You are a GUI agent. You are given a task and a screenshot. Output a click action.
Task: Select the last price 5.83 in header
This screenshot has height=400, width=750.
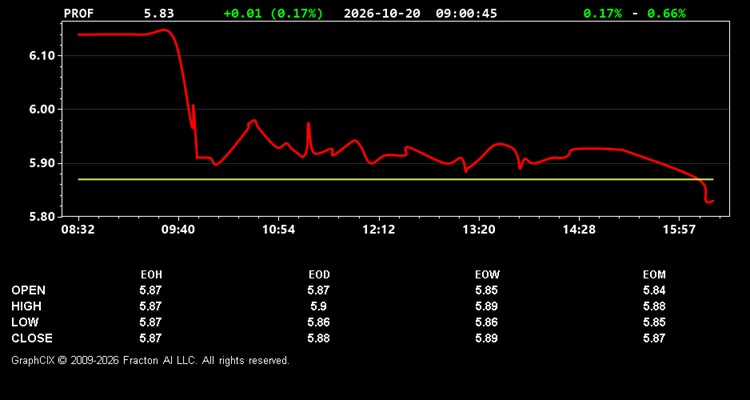point(159,13)
